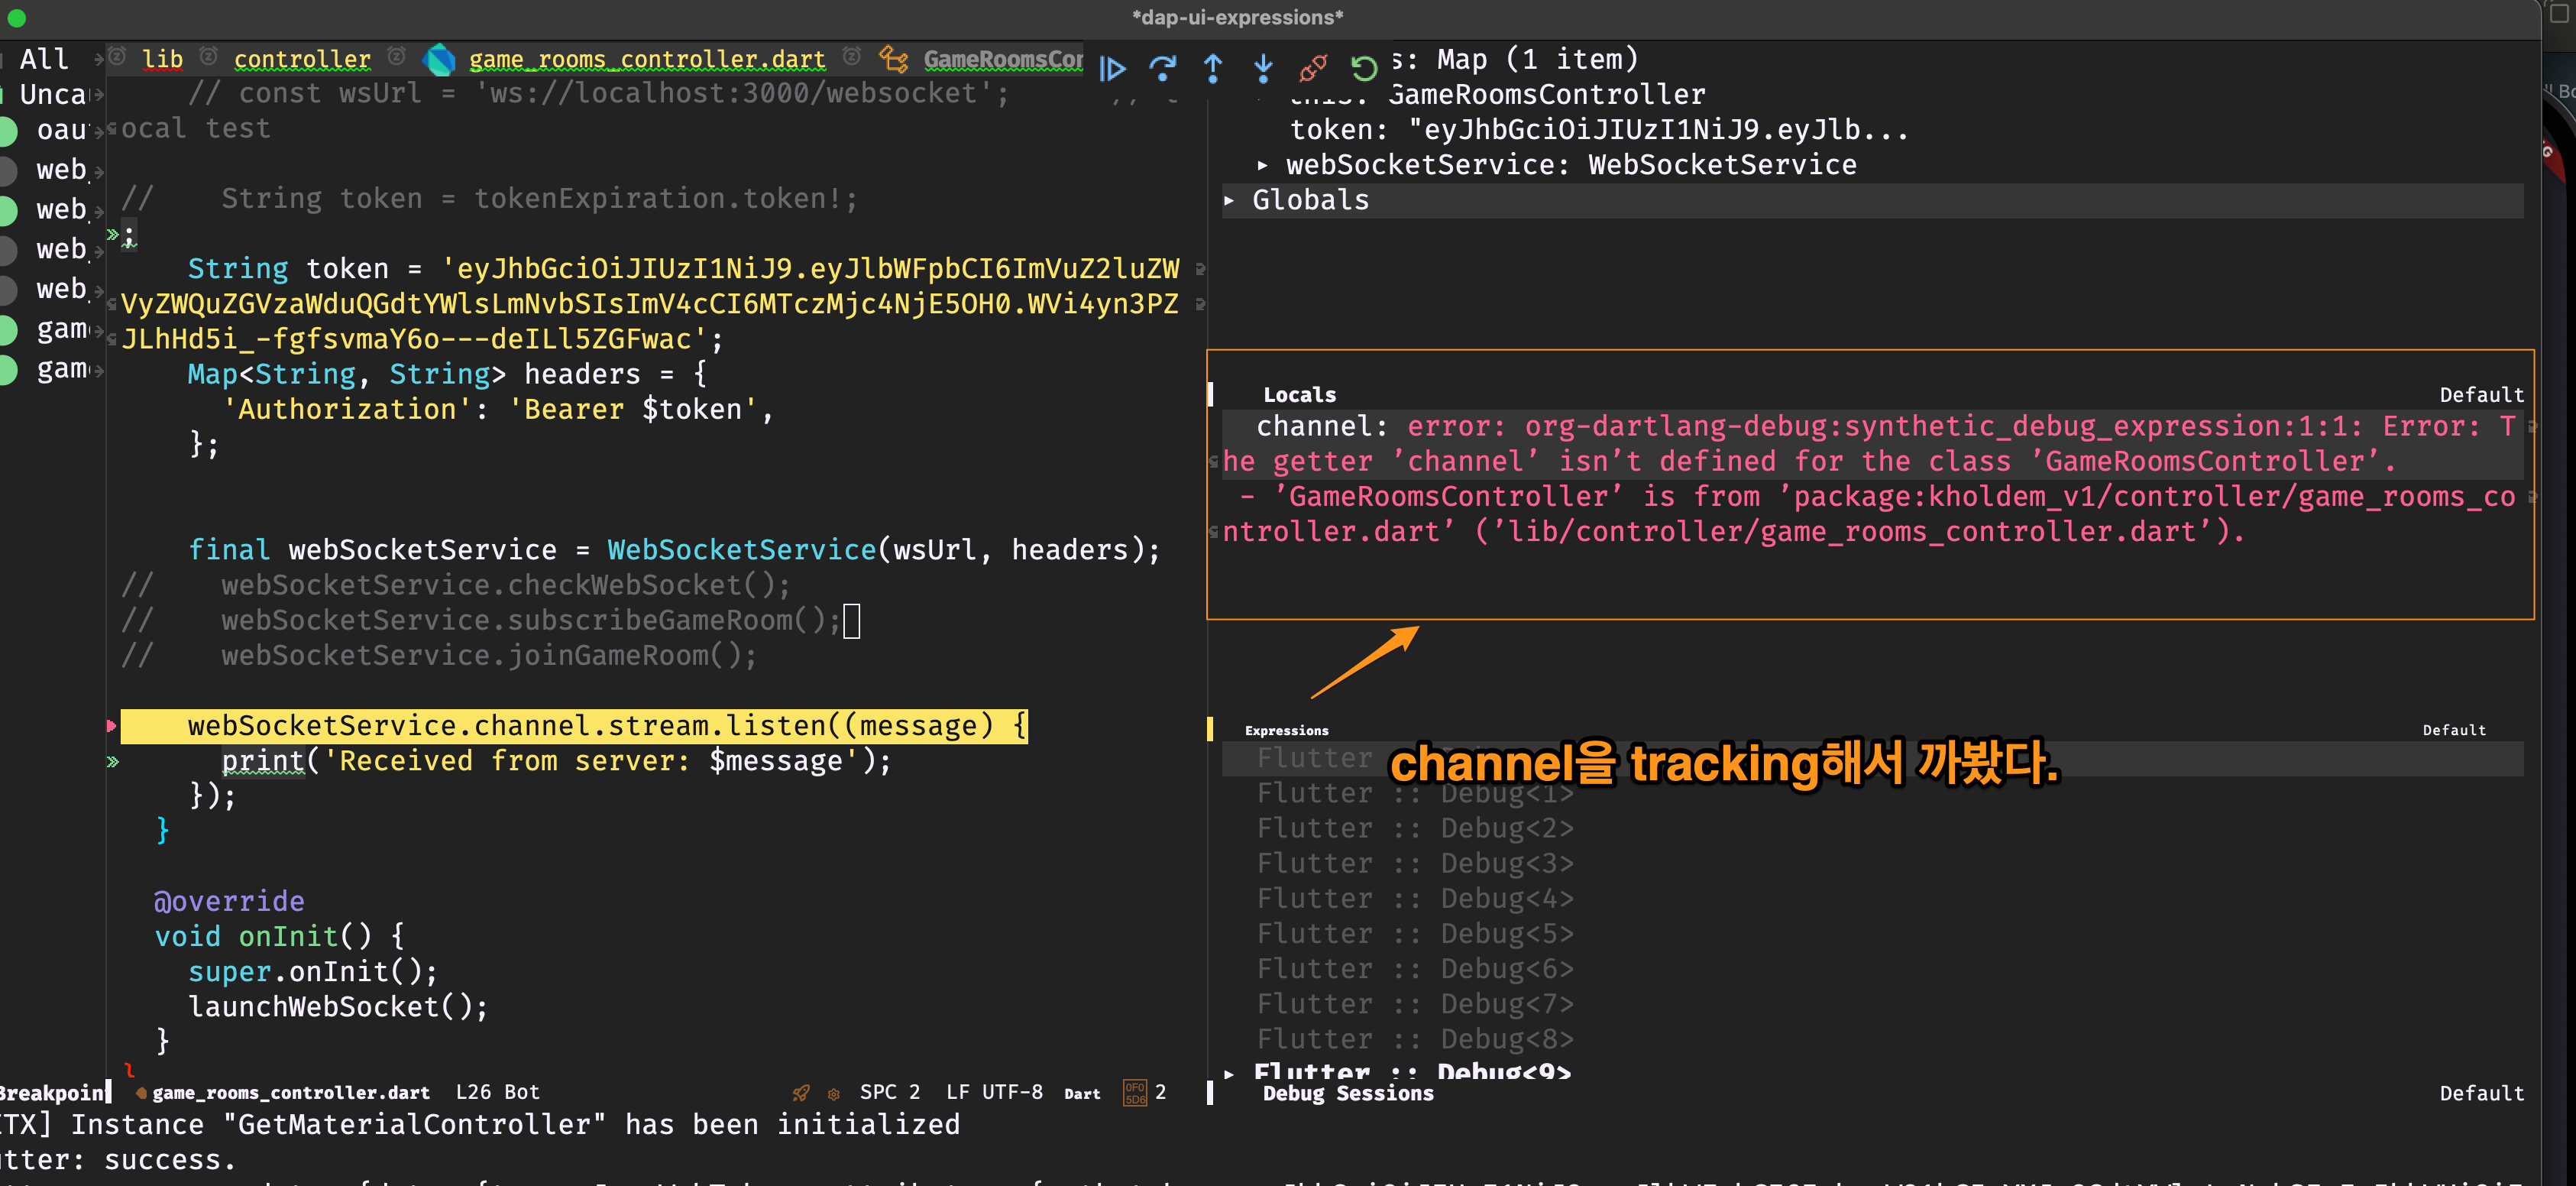Click the Dart file icon in breadcrumb
2576x1186 pixels.
(x=439, y=60)
